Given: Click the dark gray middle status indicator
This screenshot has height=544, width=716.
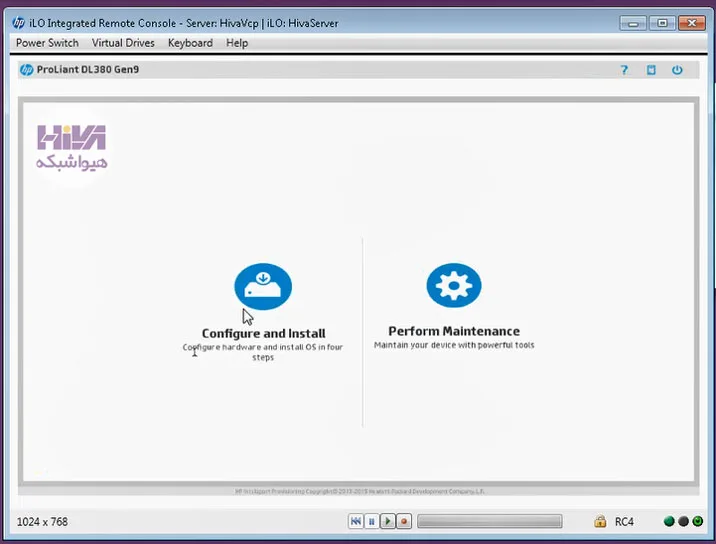Looking at the screenshot, I should (x=683, y=521).
